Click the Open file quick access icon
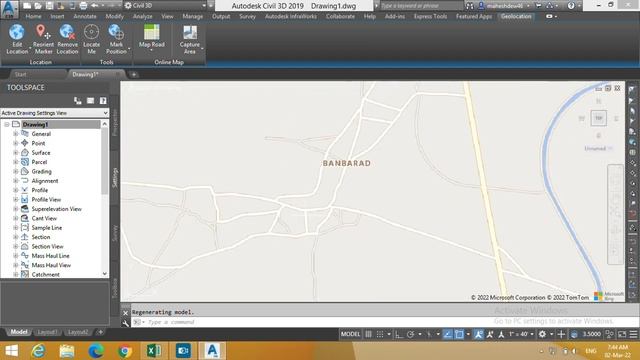The width and height of the screenshot is (640, 360). tap(38, 6)
